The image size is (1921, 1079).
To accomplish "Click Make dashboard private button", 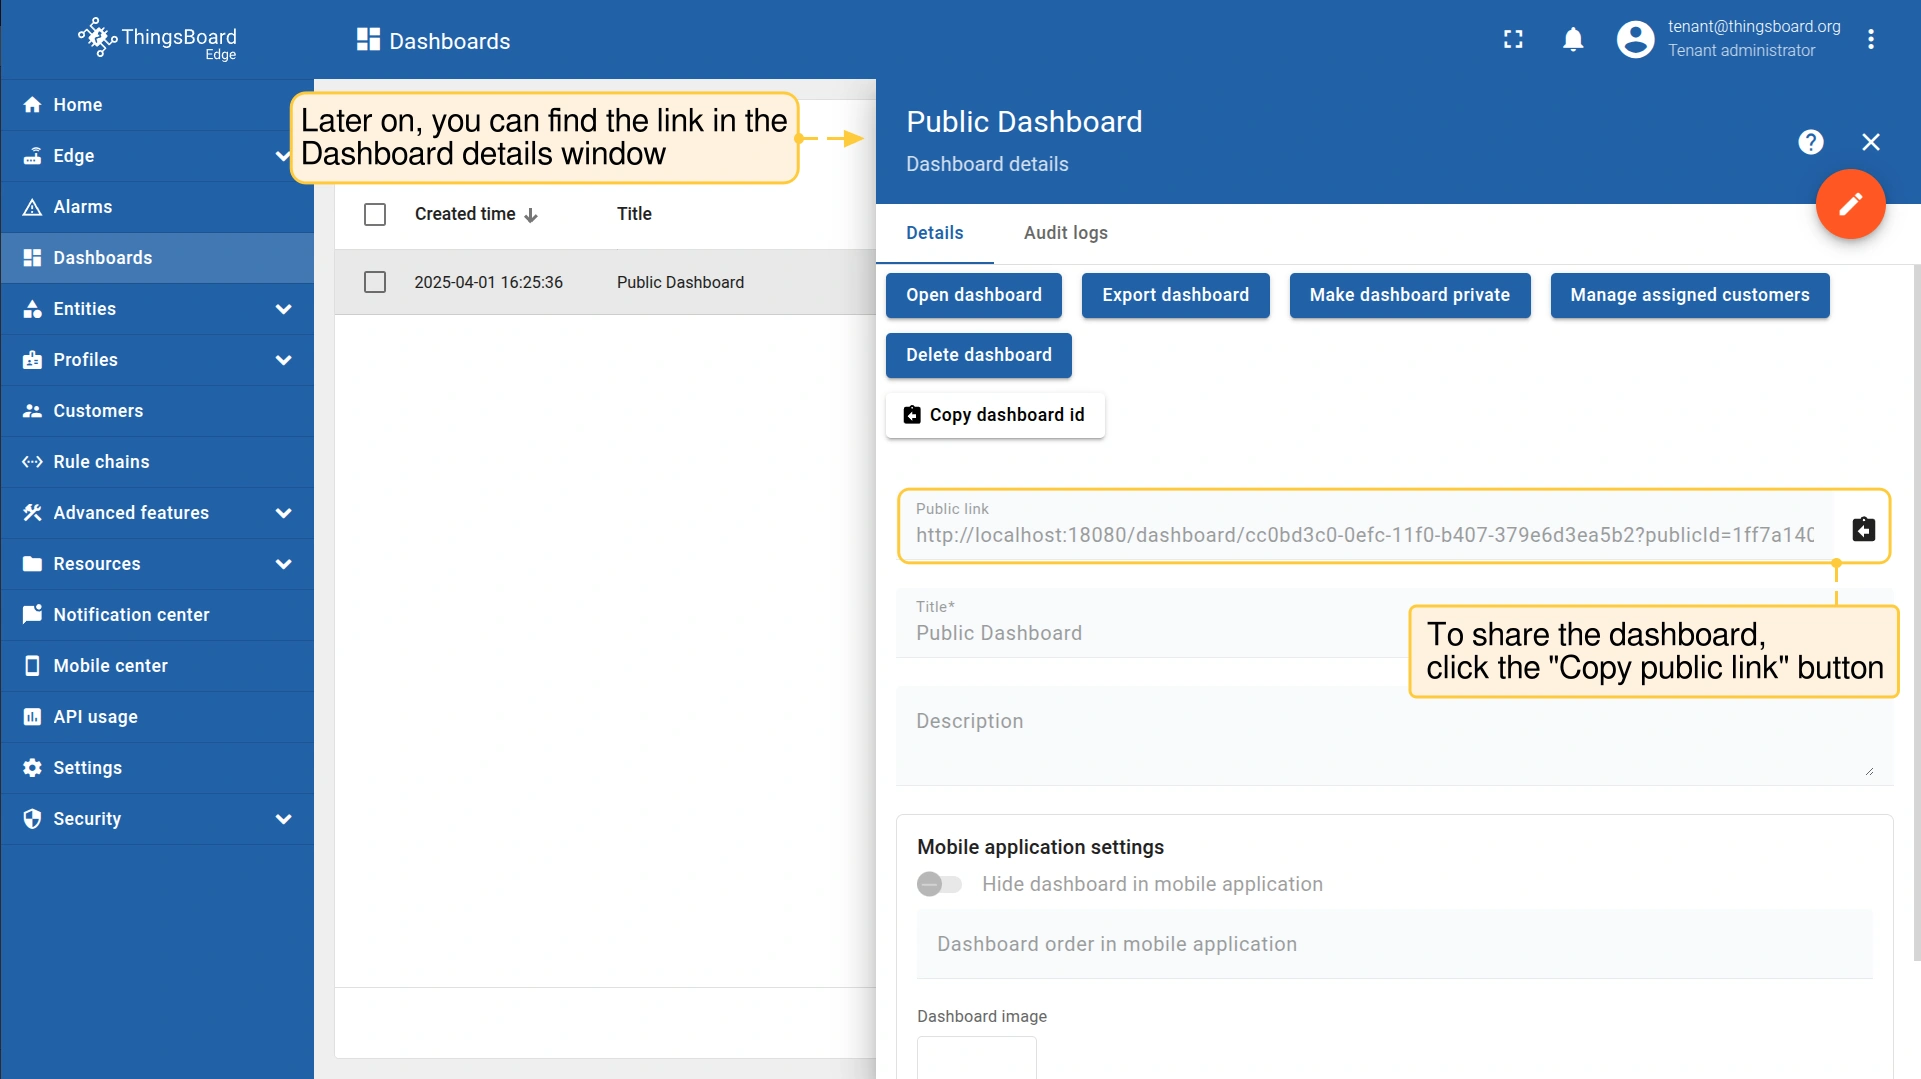I will pos(1409,295).
